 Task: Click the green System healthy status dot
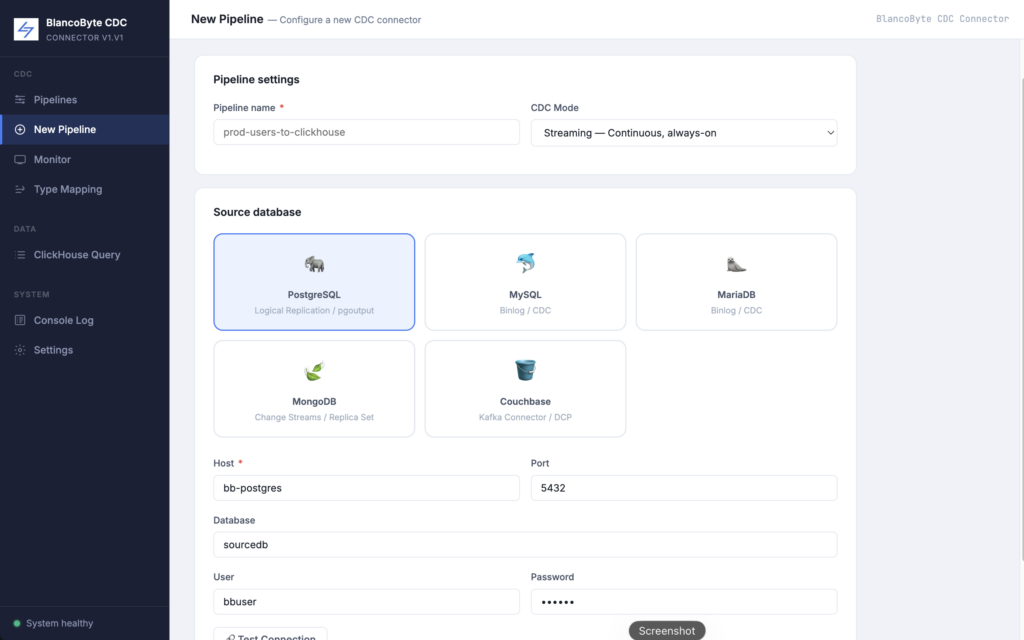click(x=17, y=624)
